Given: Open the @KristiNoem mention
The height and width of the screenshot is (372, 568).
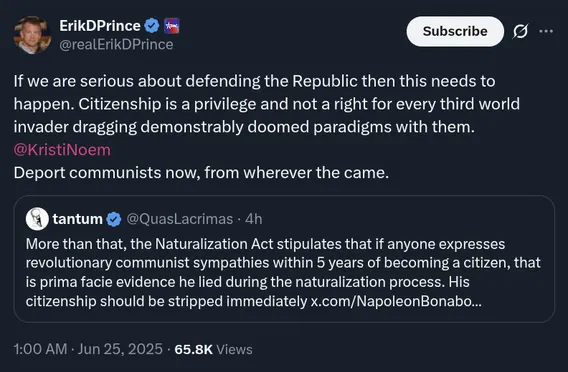Looking at the screenshot, I should 62,150.
